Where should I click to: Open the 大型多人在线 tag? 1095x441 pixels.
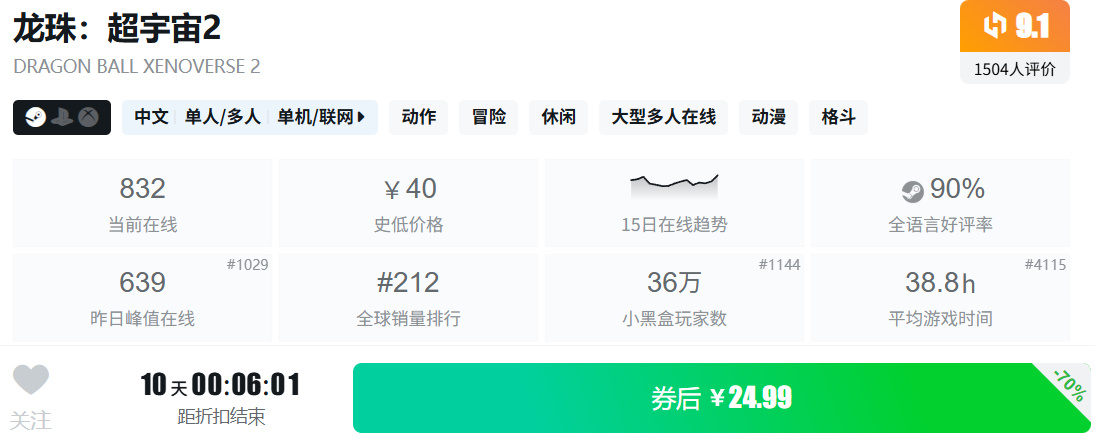[663, 117]
